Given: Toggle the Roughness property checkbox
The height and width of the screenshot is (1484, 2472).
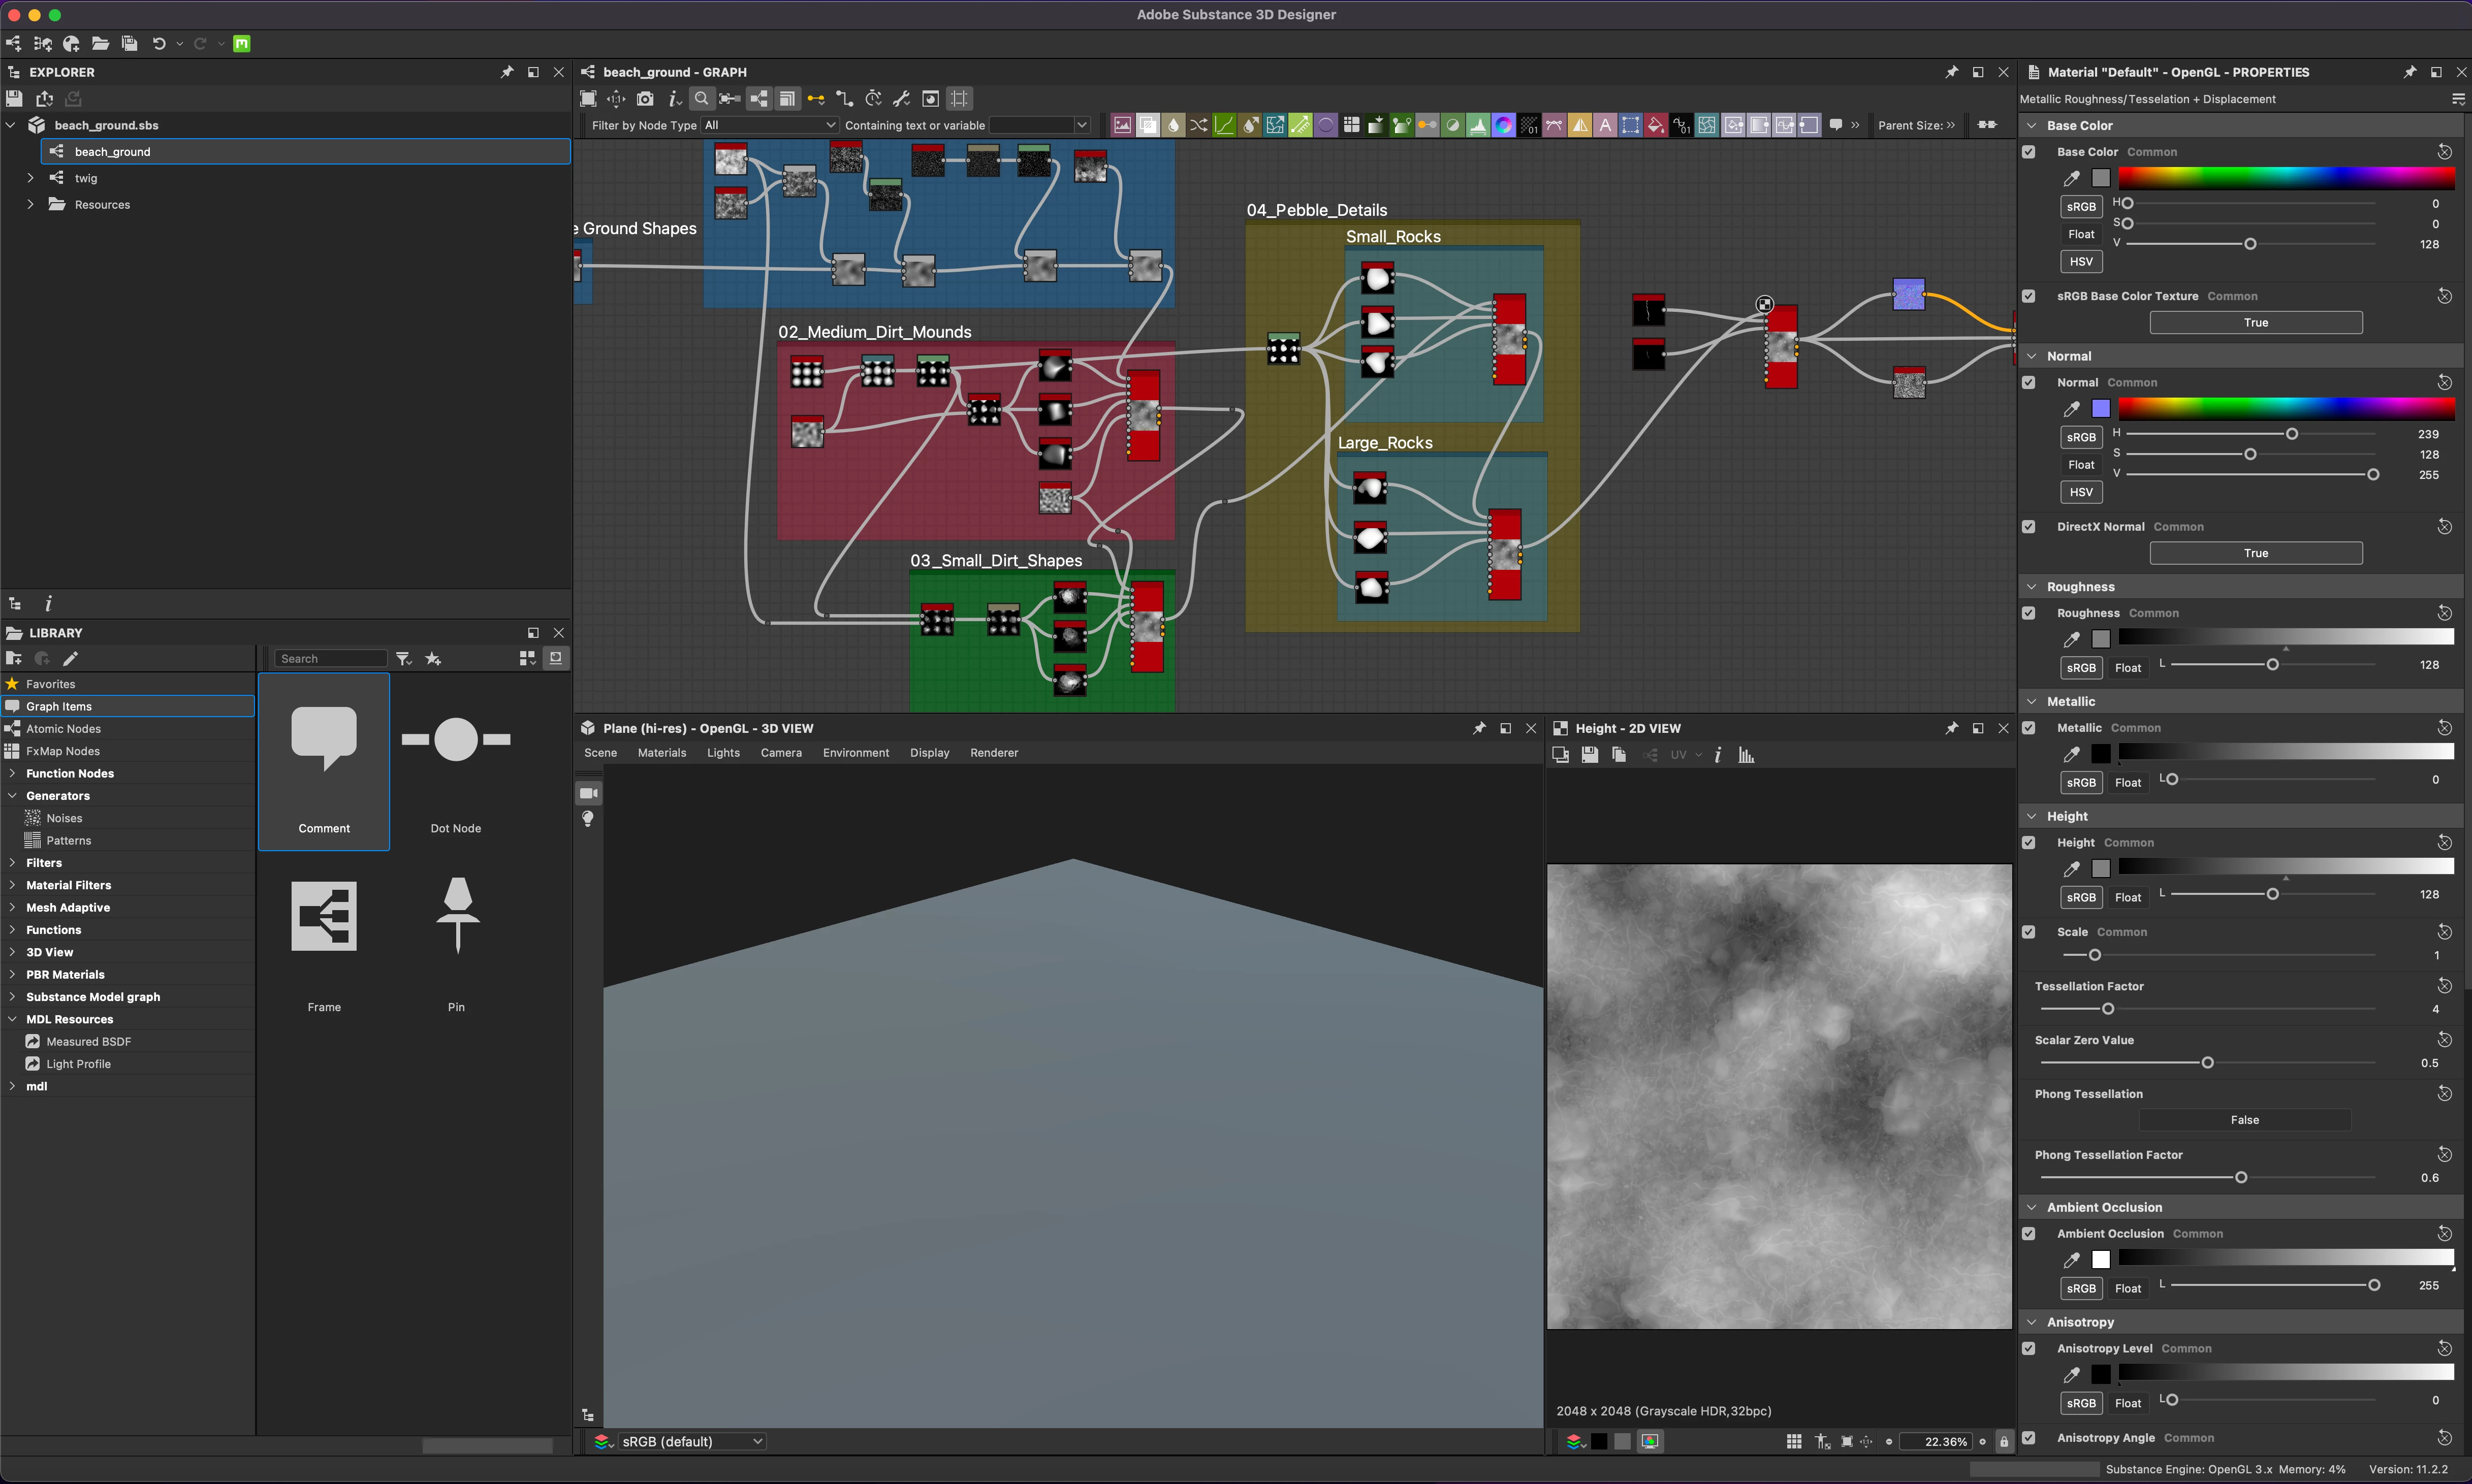Looking at the screenshot, I should point(2028,613).
